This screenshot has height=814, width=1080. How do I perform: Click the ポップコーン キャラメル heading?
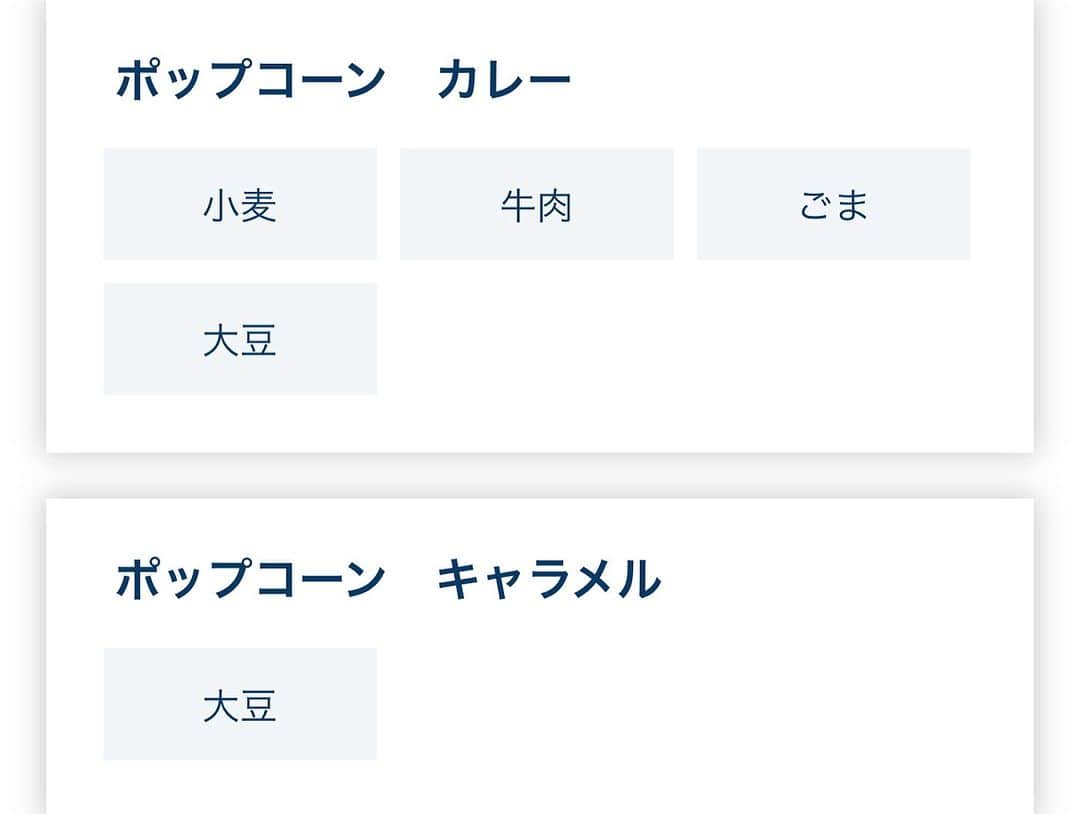388,578
